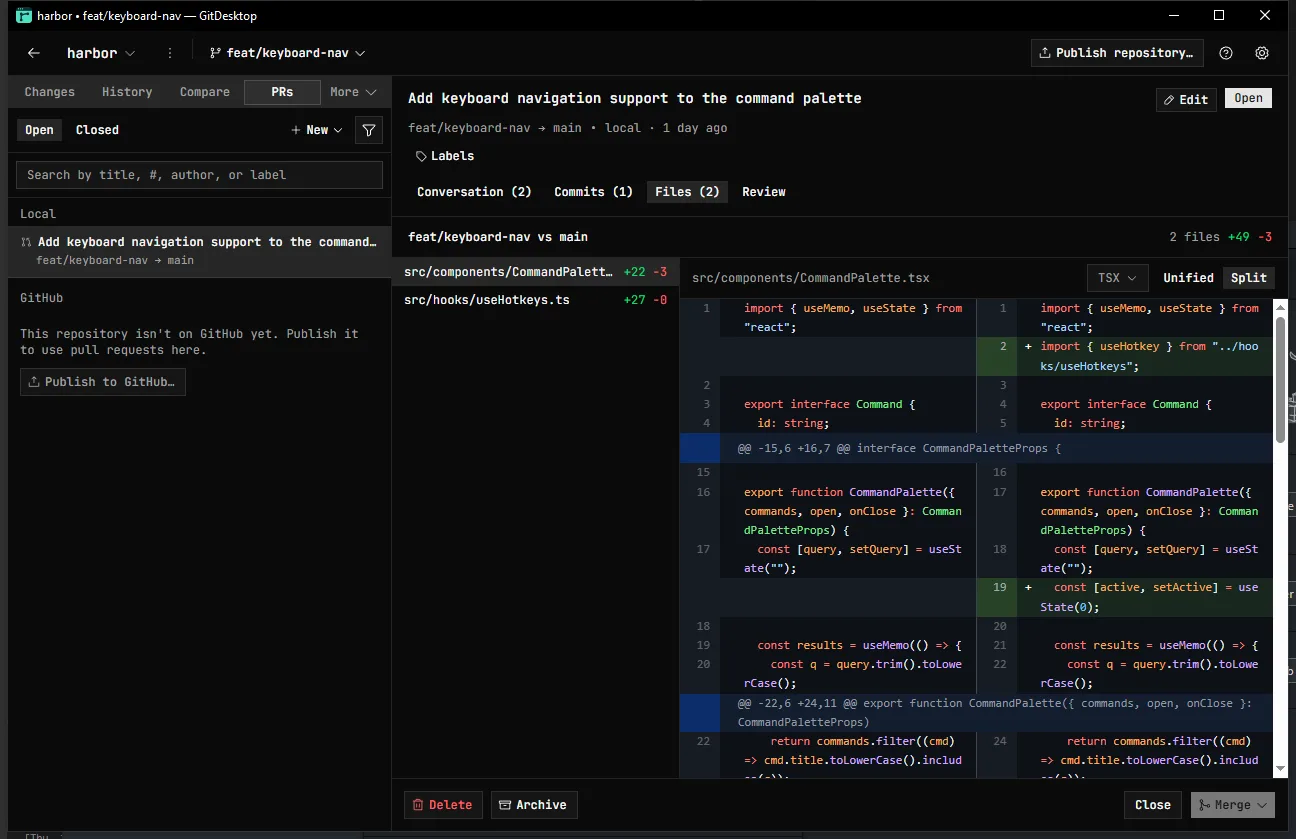The width and height of the screenshot is (1296, 839).
Task: Open settings gear icon
Action: pos(1262,53)
